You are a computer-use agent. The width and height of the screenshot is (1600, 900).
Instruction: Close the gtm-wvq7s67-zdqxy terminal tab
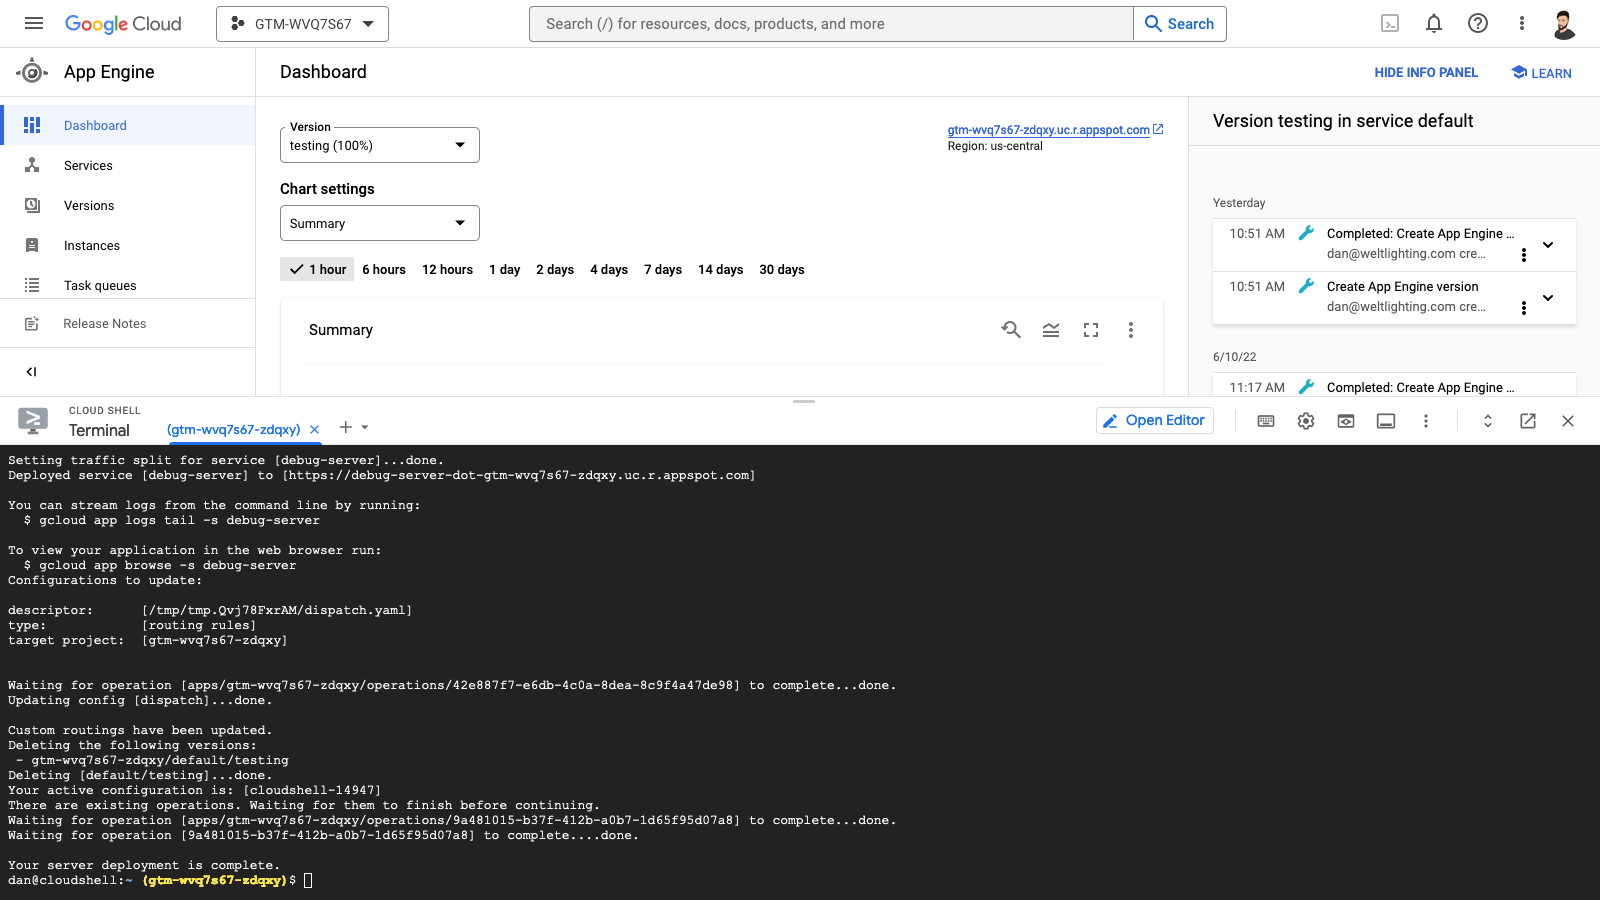pos(314,430)
